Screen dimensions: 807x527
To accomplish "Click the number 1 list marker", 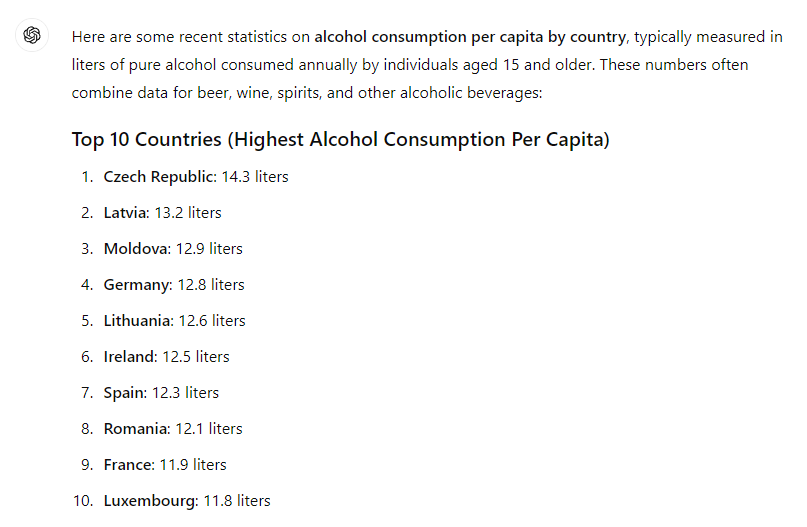I will coord(87,177).
